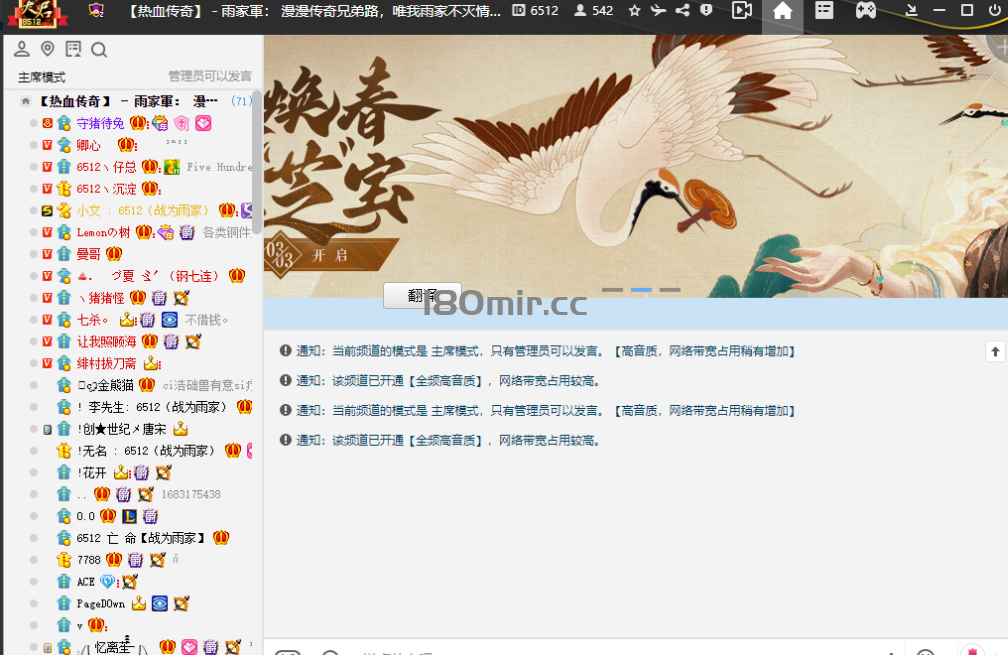Open the 542 online users count
This screenshot has width=1008, height=655.
(x=593, y=11)
